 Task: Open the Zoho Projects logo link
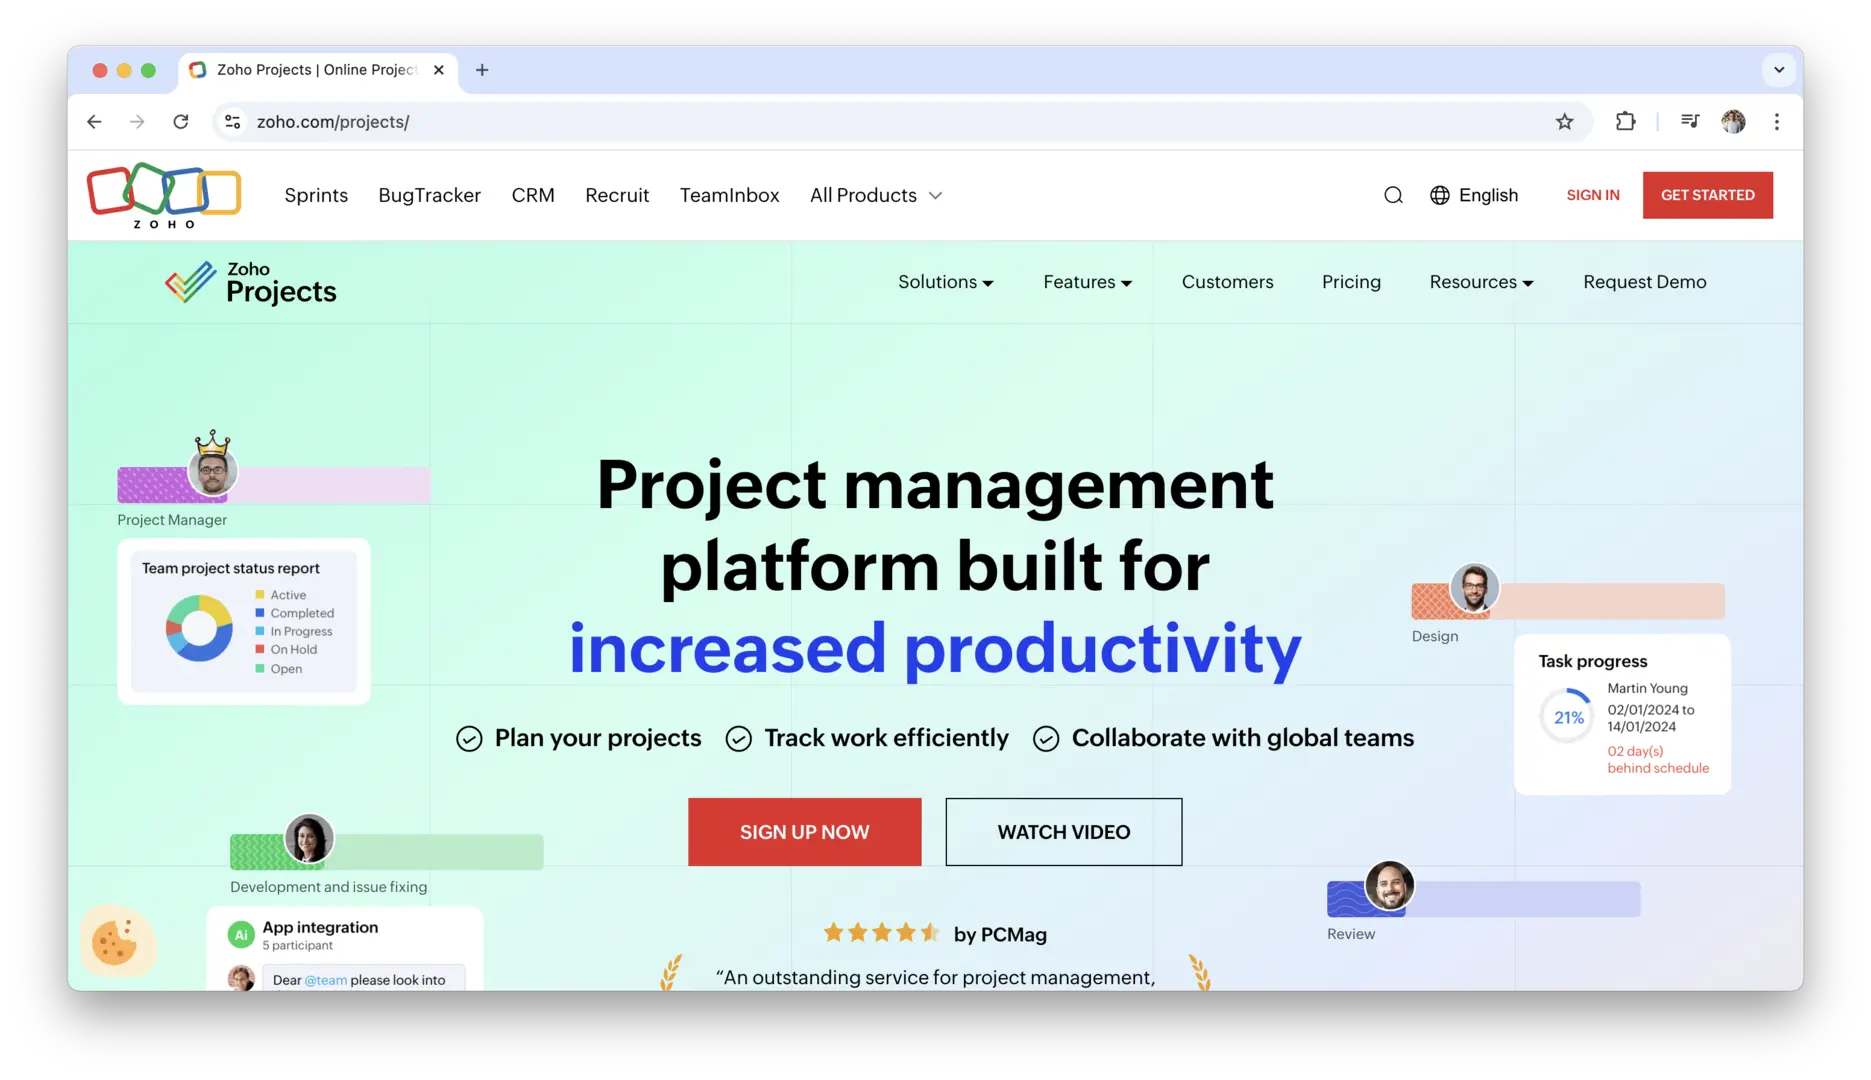click(251, 283)
